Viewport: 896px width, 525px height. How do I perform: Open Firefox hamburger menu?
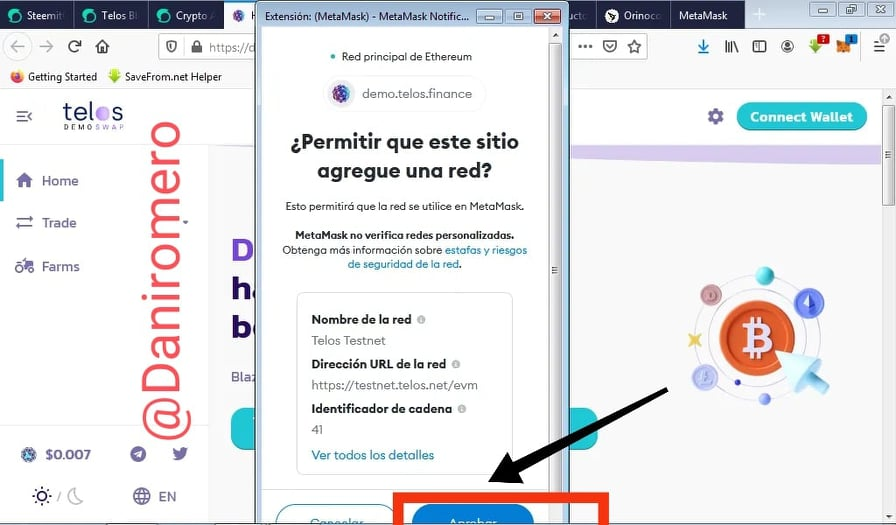point(881,45)
